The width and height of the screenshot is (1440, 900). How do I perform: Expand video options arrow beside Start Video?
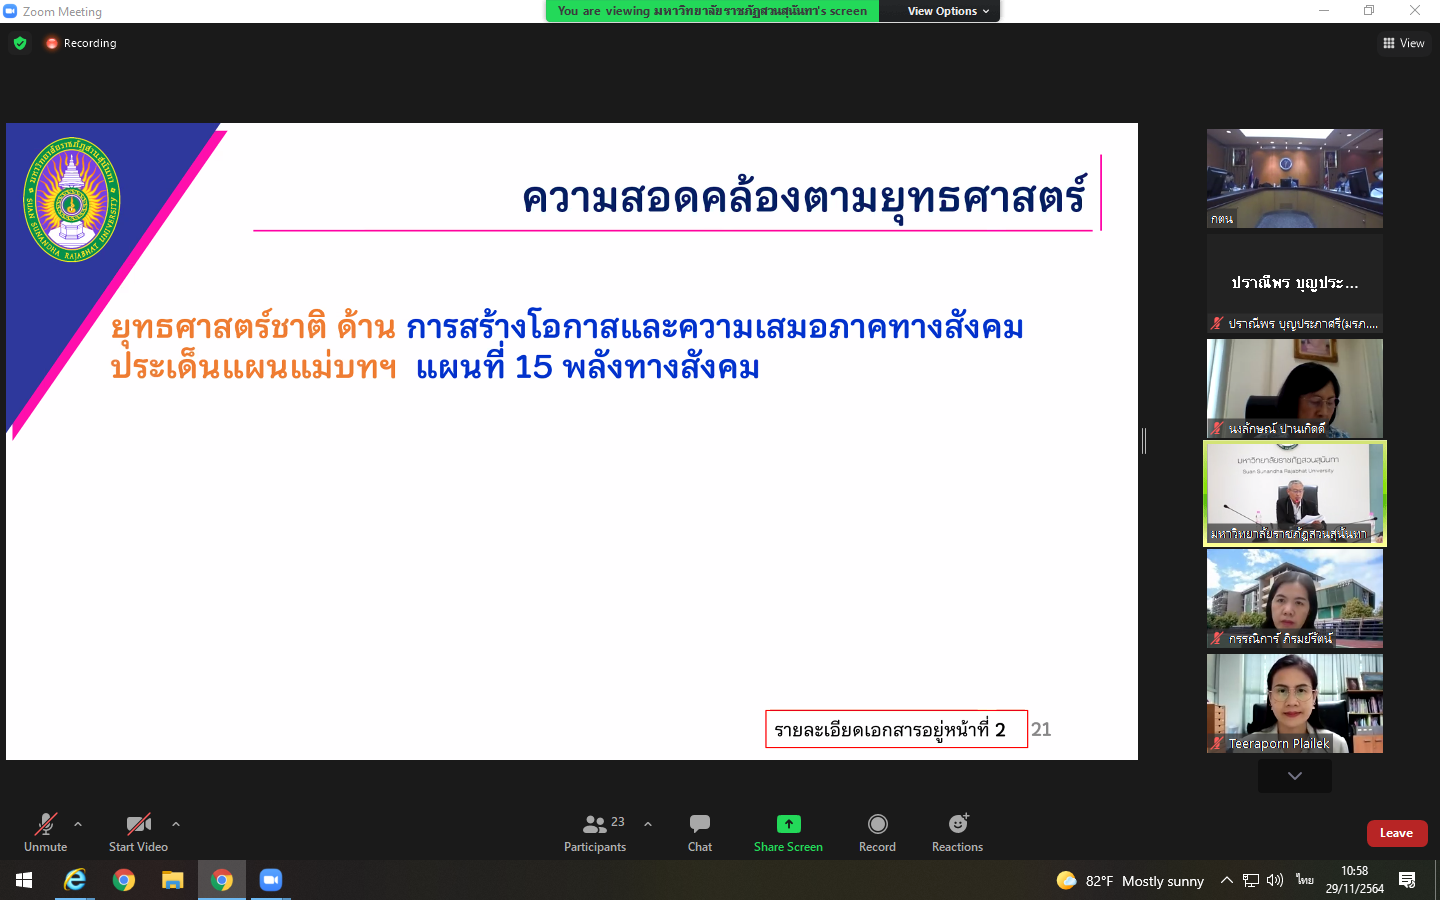(176, 824)
